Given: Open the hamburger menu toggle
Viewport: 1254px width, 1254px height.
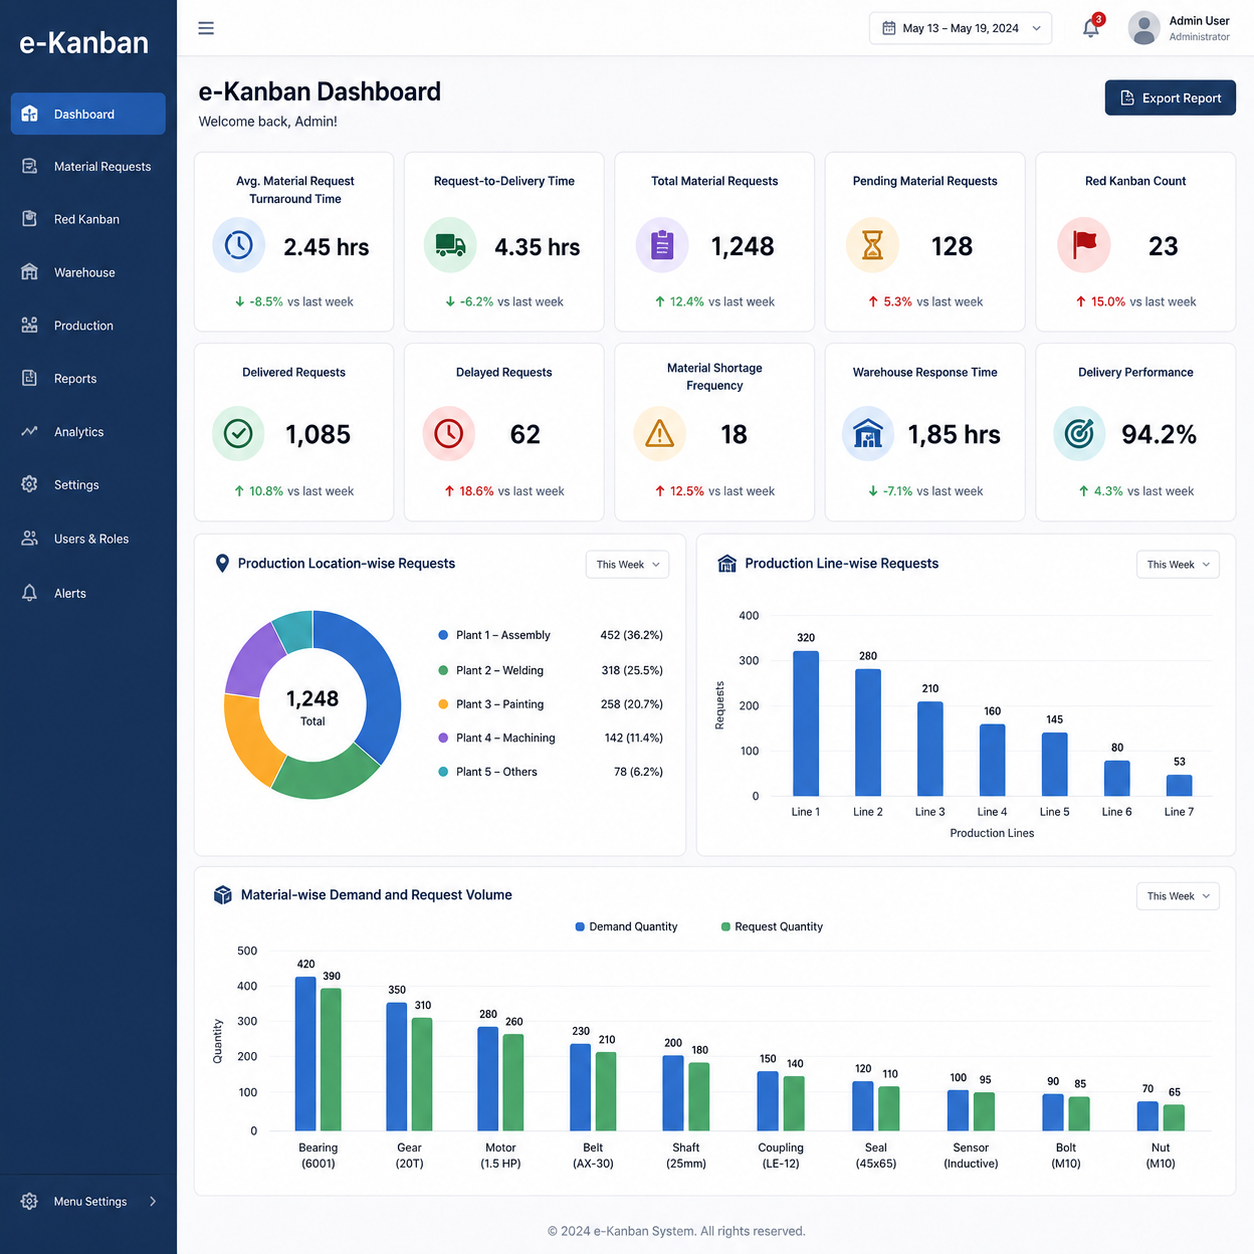Looking at the screenshot, I should [x=206, y=28].
